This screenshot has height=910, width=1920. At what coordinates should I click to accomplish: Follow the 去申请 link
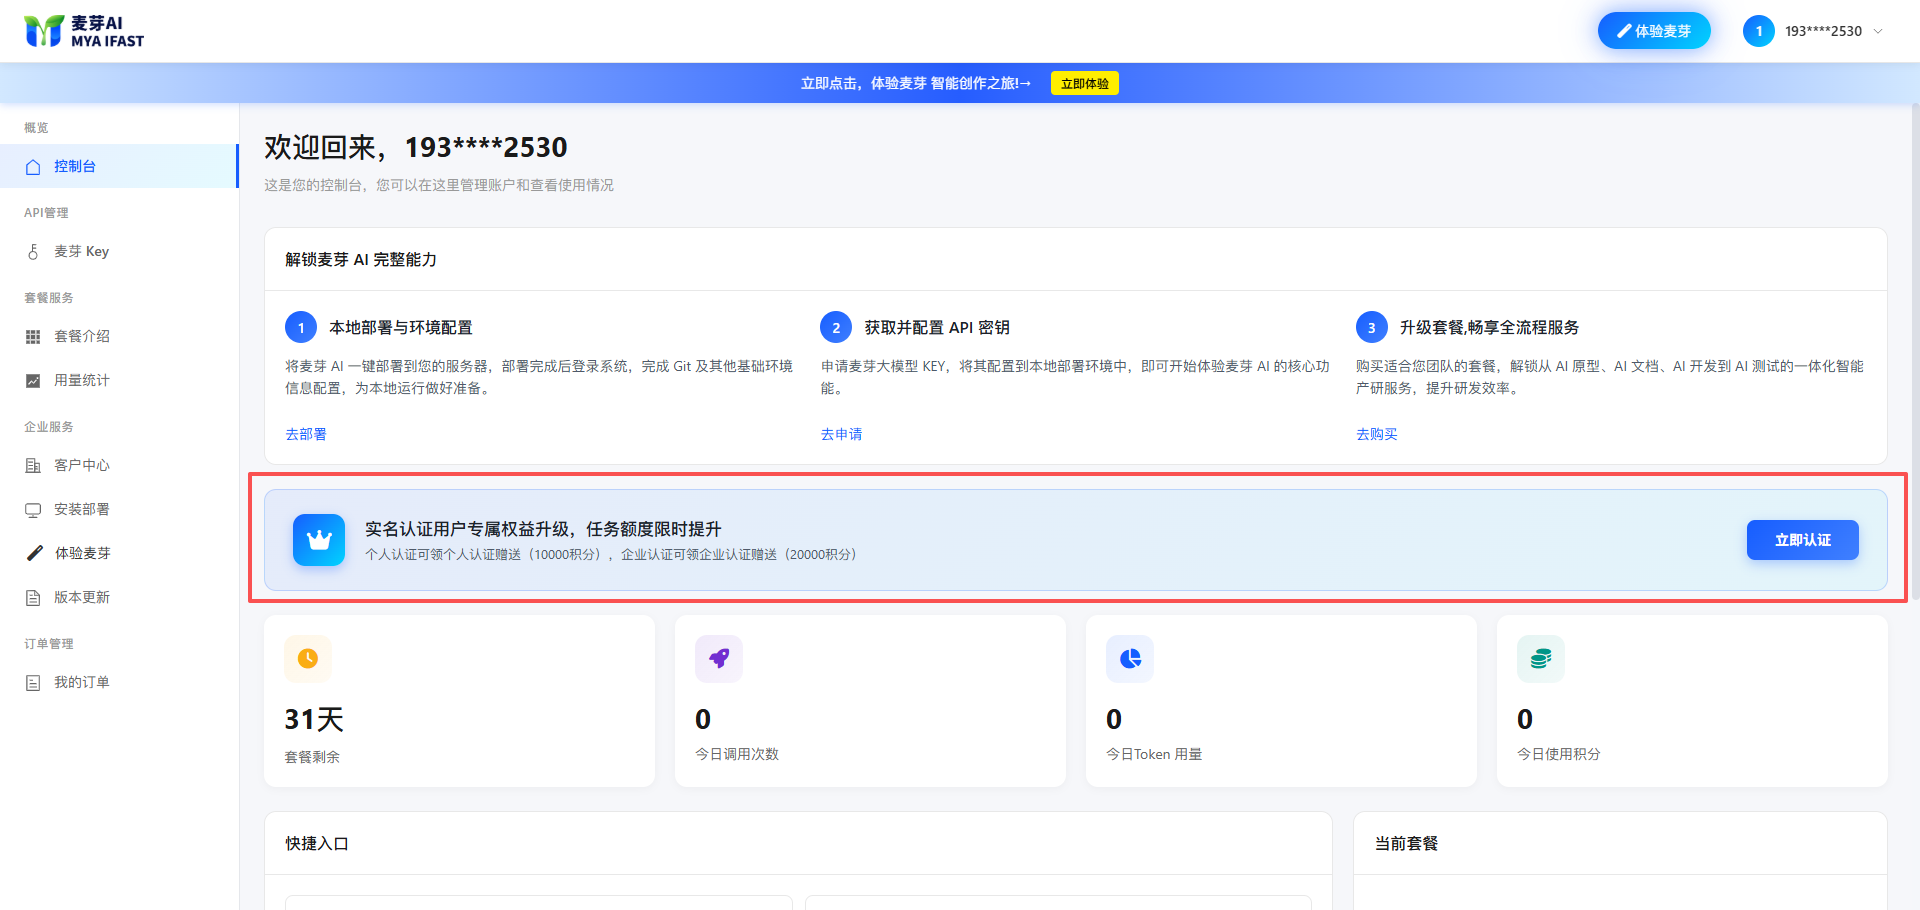pos(841,434)
